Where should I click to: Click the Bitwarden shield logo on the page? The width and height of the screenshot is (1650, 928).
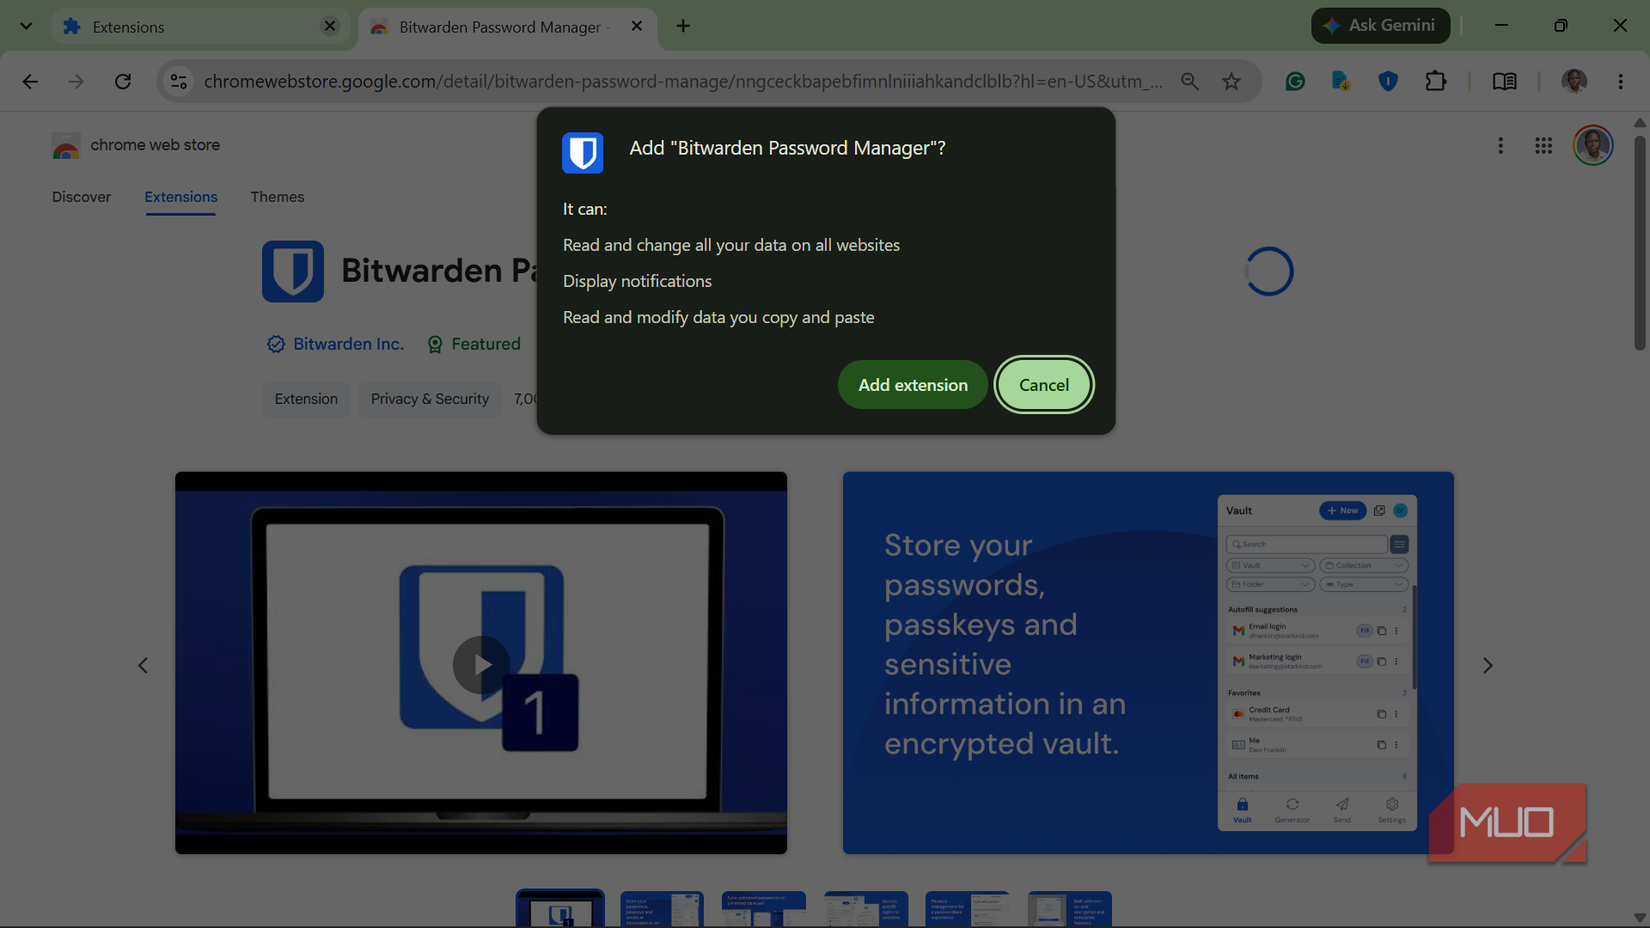tap(293, 271)
